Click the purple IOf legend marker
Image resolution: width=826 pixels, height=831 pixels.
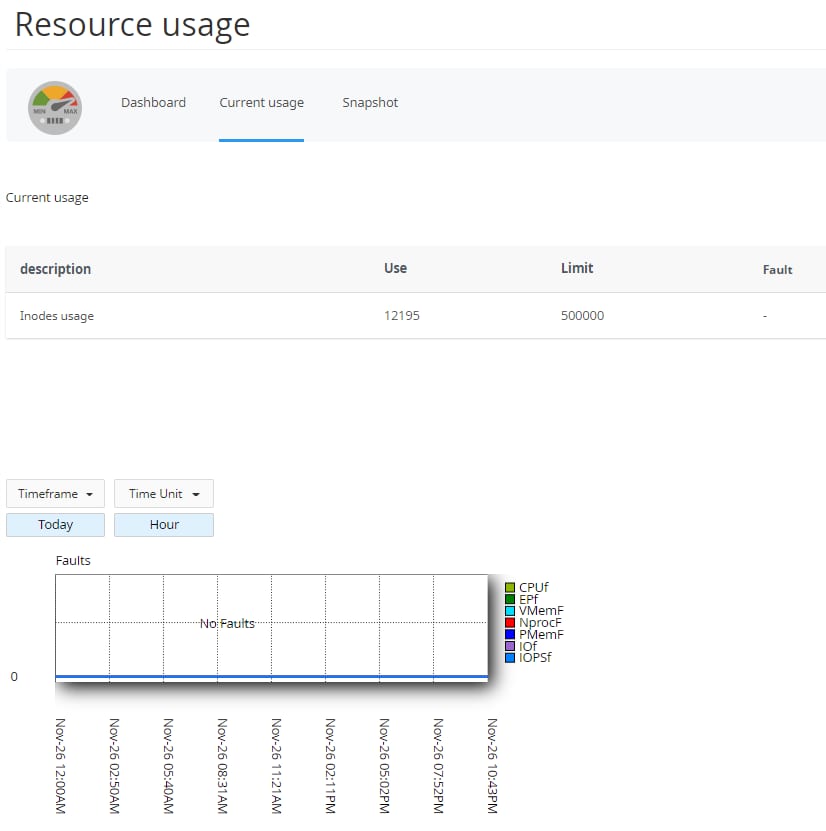(510, 646)
